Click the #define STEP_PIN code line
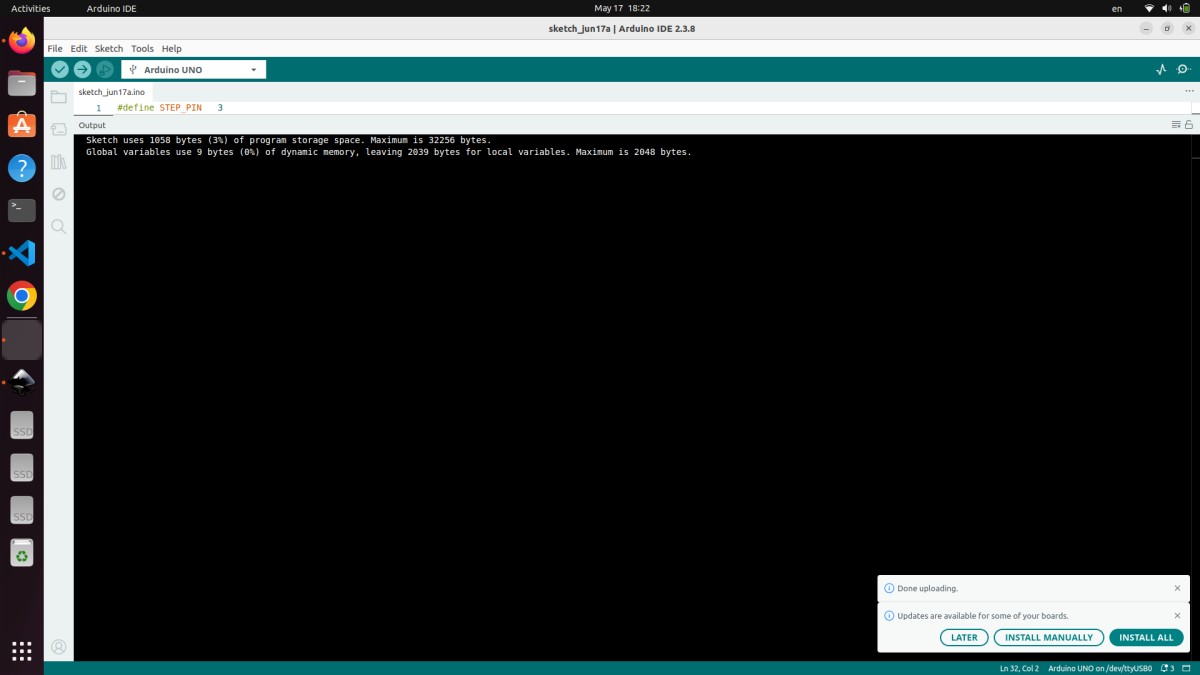Image resolution: width=1200 pixels, height=675 pixels. click(170, 107)
